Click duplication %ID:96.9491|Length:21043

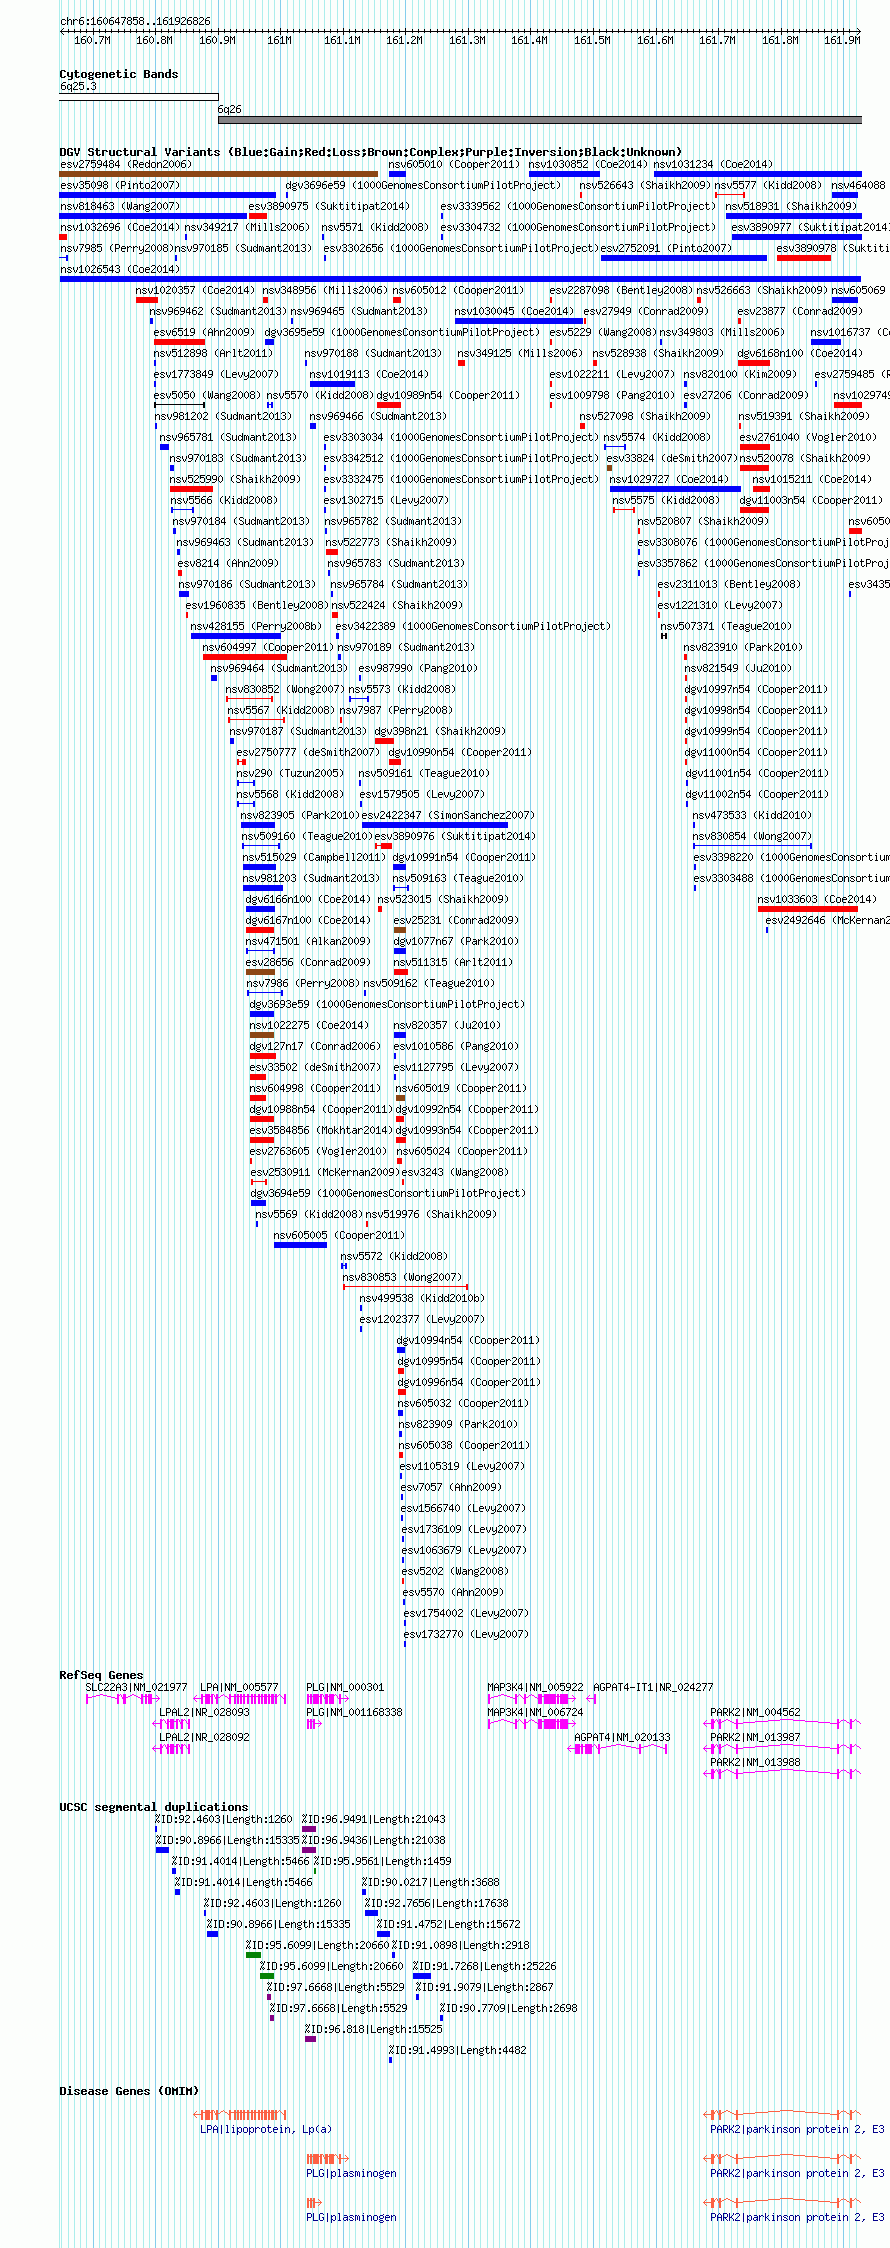point(374,1819)
